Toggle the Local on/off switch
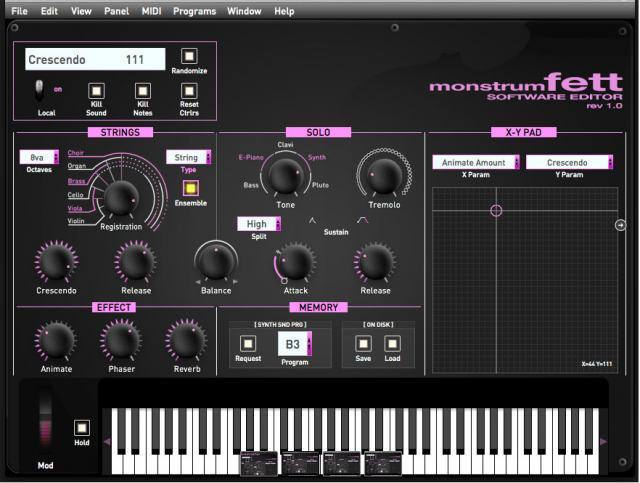The height and width of the screenshot is (483, 640). point(39,91)
